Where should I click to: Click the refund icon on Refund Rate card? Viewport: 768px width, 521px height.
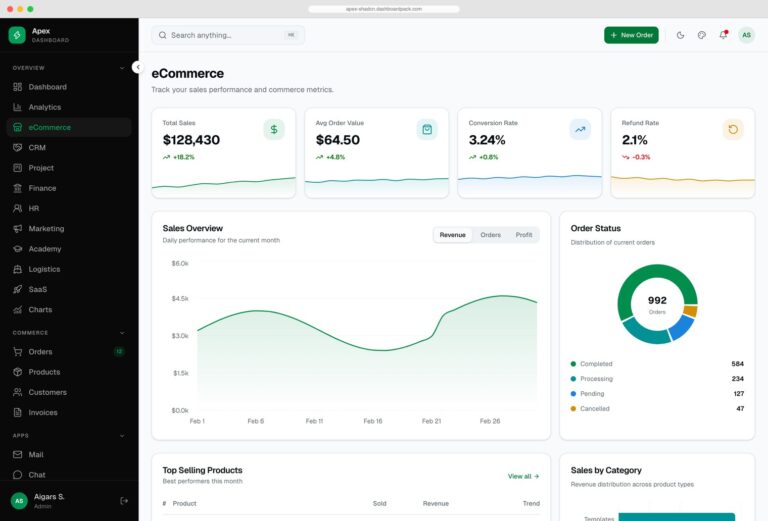click(733, 129)
